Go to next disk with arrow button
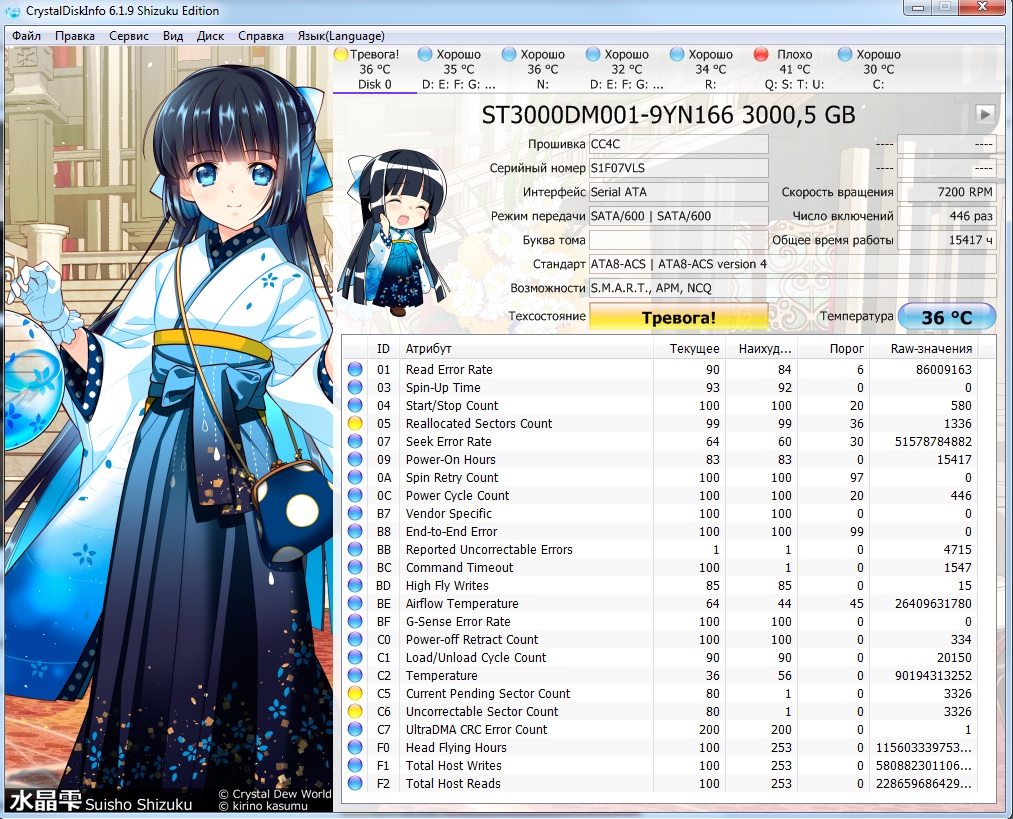The image size is (1013, 819). click(x=985, y=114)
